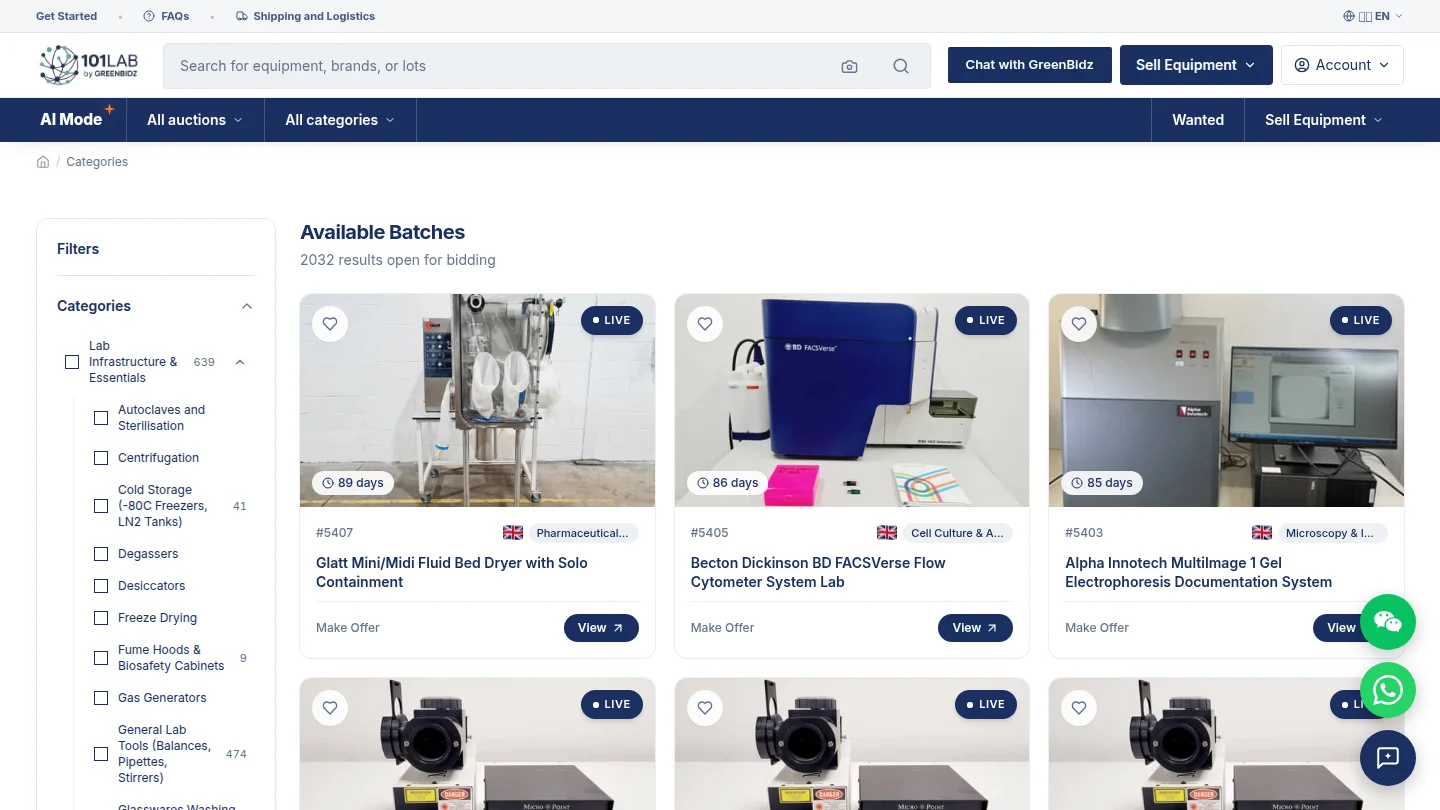Check the Gas Generators filter
This screenshot has width=1440, height=810.
101,698
